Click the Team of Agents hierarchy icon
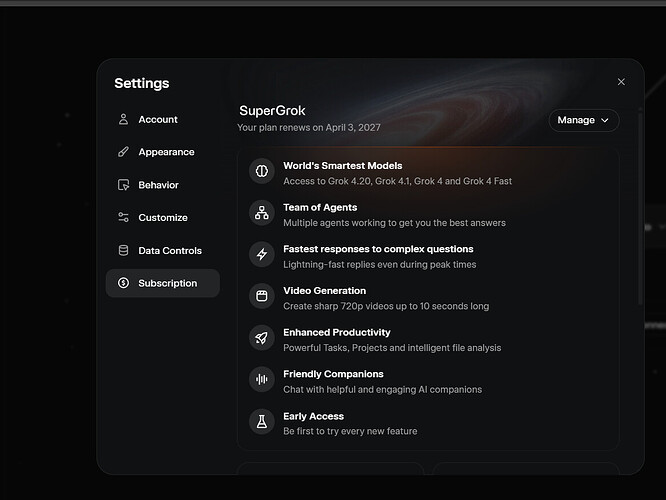The height and width of the screenshot is (500, 666). 262,212
